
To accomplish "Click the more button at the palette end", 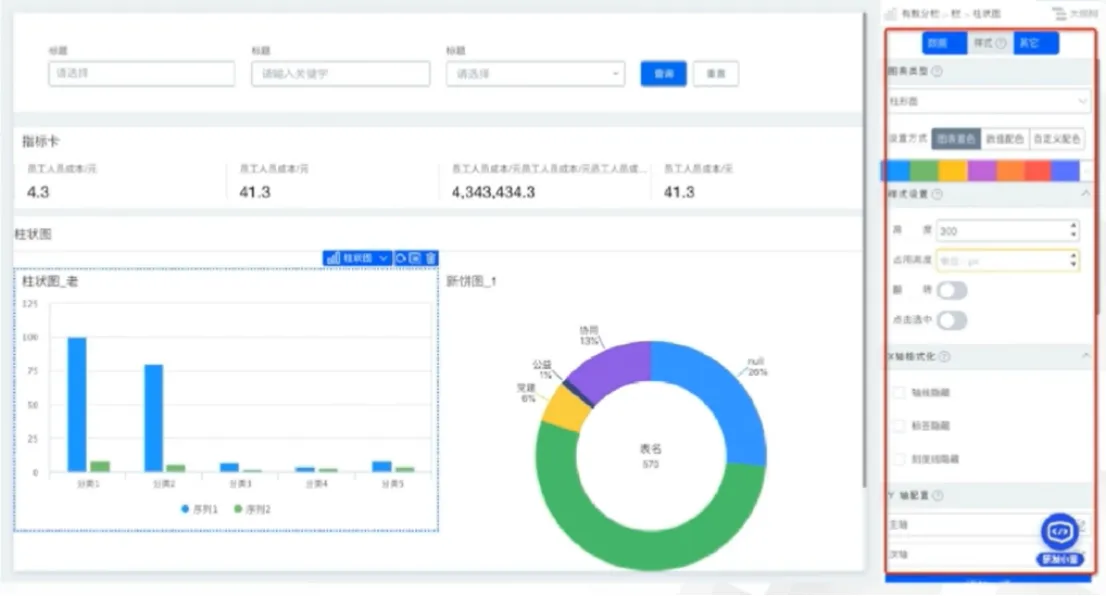I will pyautogui.click(x=1087, y=171).
